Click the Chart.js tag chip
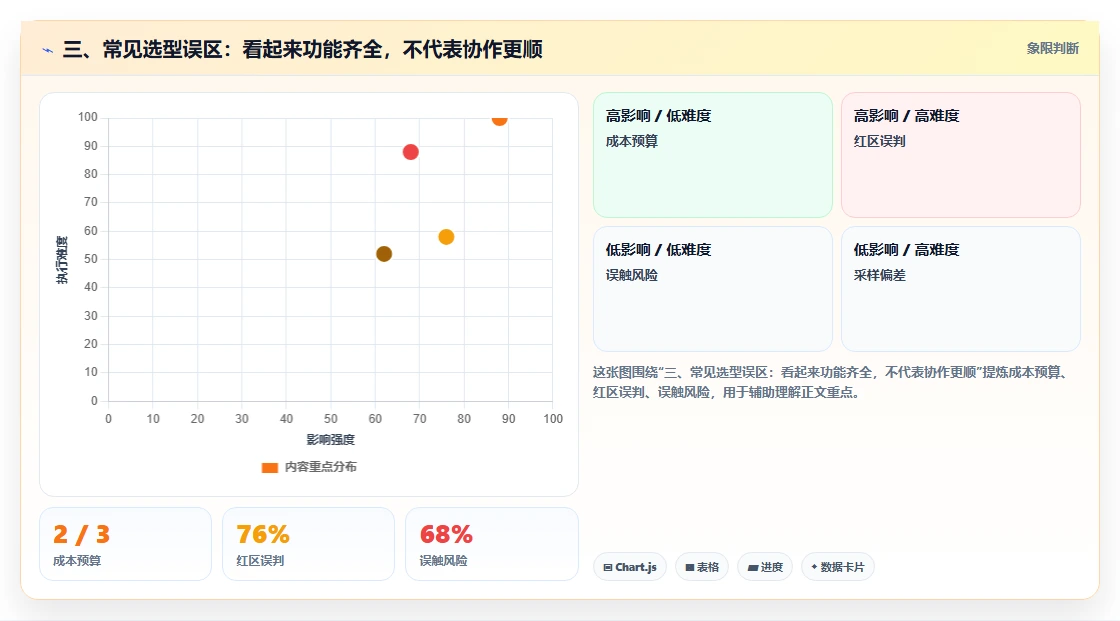 (630, 567)
